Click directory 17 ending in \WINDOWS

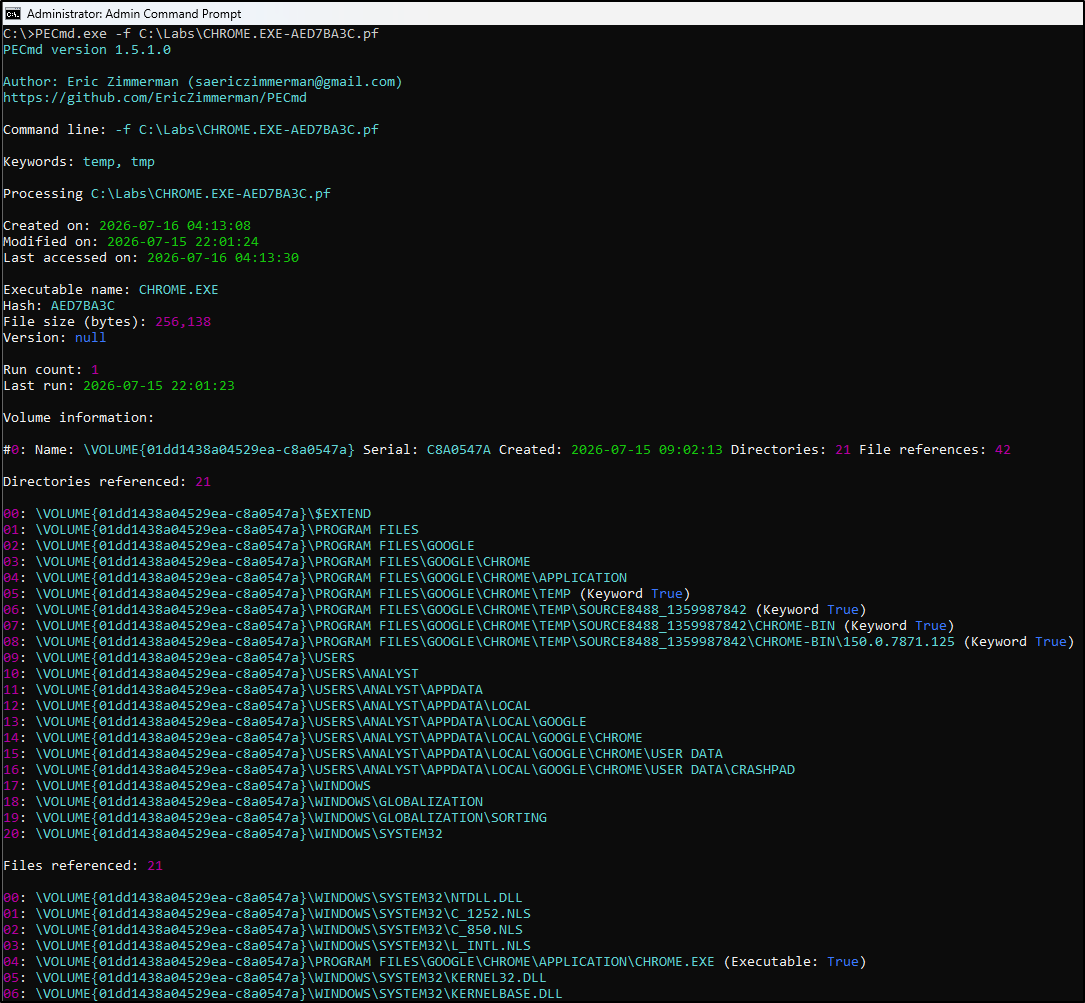click(x=187, y=786)
